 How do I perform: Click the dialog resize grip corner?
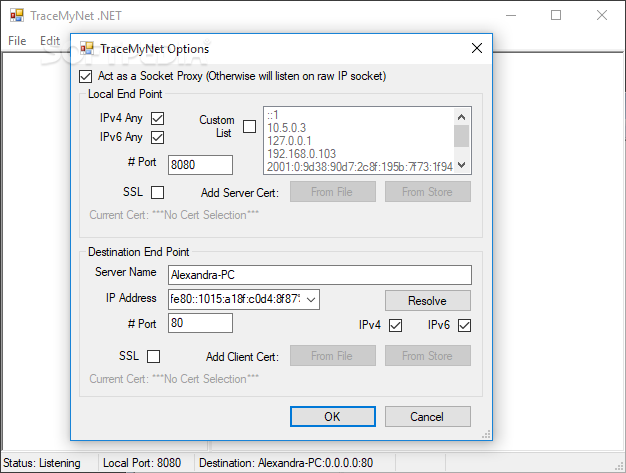[x=486, y=435]
